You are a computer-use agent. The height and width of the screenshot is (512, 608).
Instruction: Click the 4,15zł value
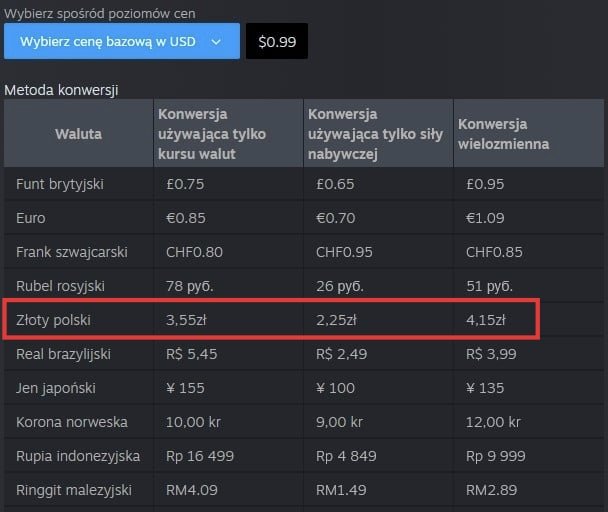[486, 320]
